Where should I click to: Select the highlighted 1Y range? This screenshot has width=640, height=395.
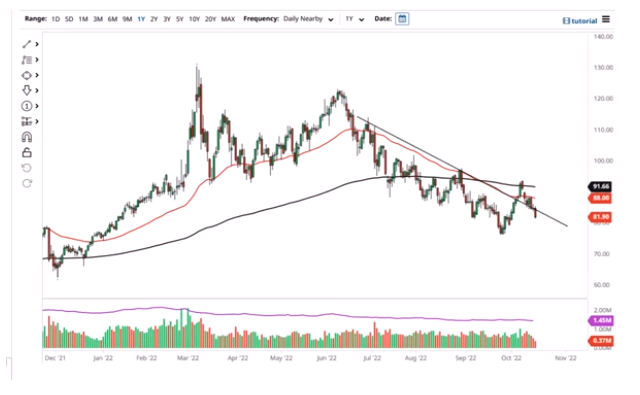141,19
